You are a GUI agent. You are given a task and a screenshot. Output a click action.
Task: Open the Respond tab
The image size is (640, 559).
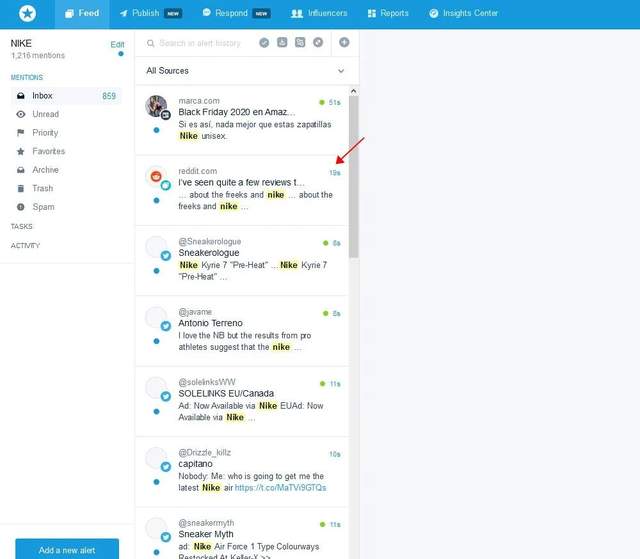pyautogui.click(x=236, y=13)
